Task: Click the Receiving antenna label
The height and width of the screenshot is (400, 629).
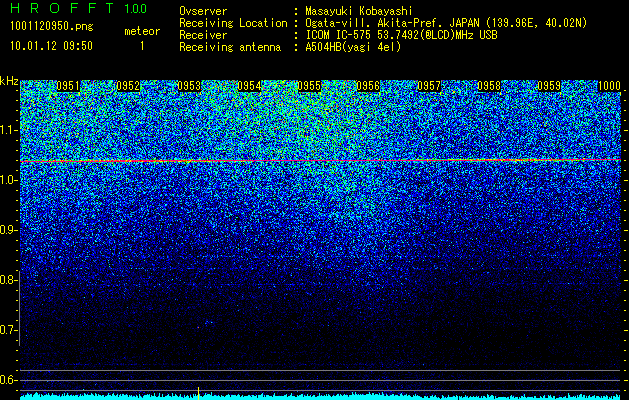Action: pos(230,47)
